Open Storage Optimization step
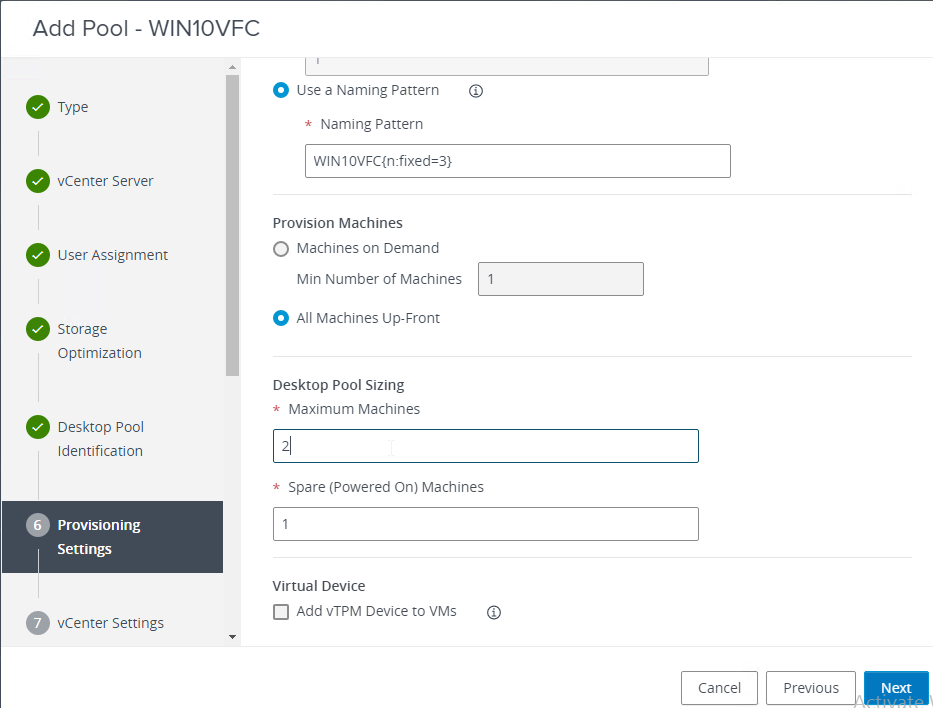 pos(99,341)
